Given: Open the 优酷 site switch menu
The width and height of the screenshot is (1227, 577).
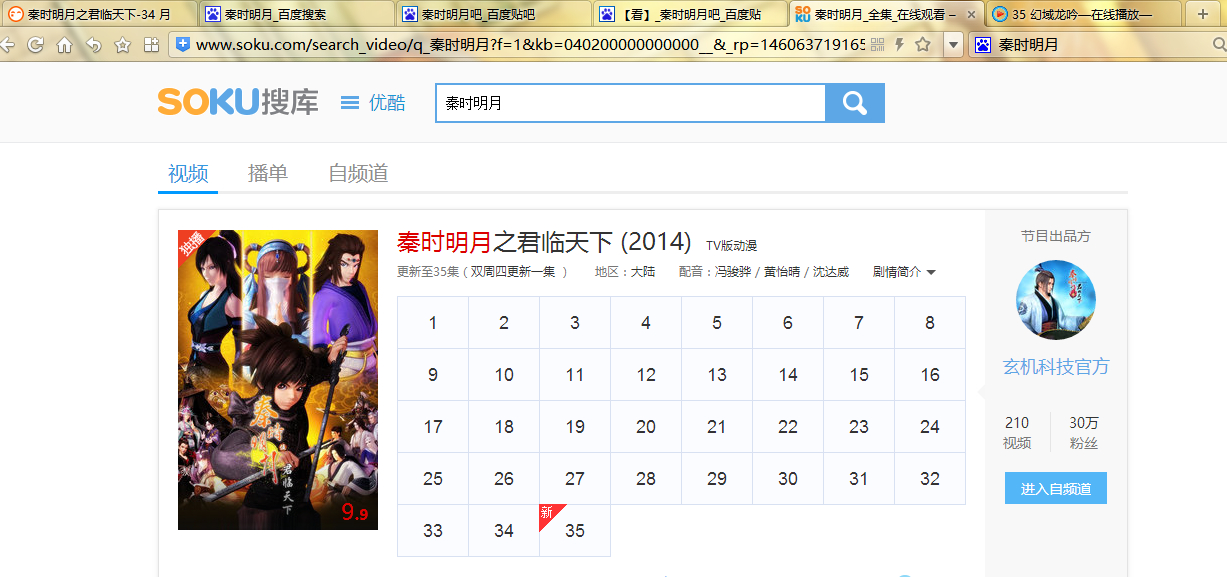Looking at the screenshot, I should coord(373,102).
